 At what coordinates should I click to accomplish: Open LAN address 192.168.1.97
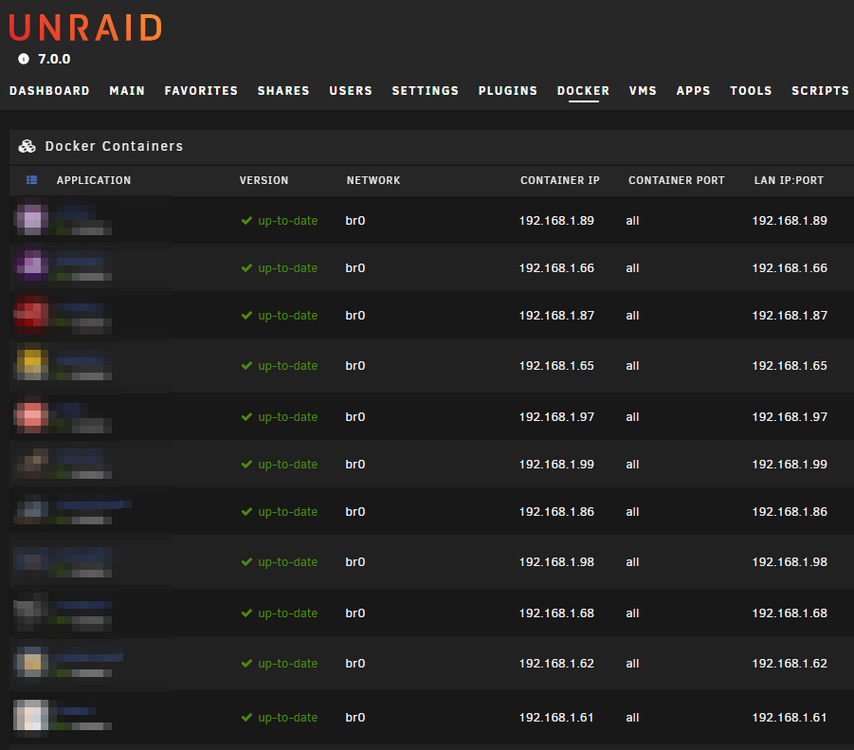pyautogui.click(x=790, y=417)
